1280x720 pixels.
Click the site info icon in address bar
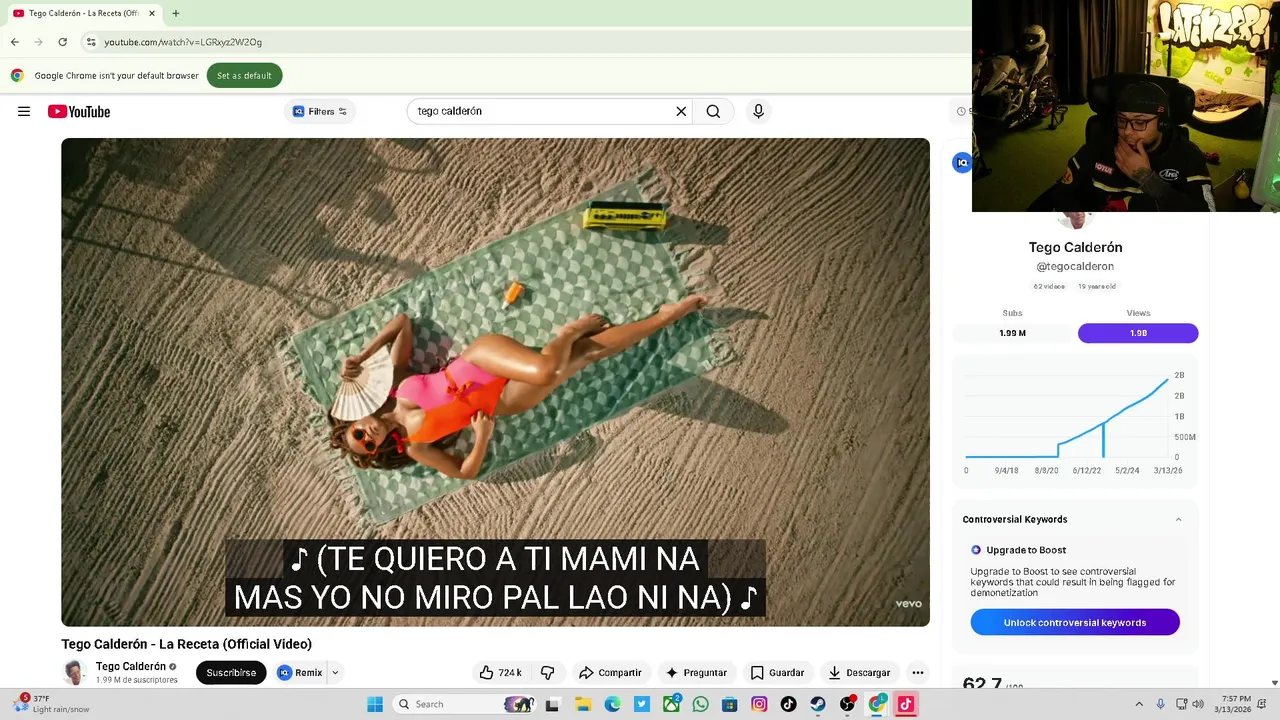point(91,42)
